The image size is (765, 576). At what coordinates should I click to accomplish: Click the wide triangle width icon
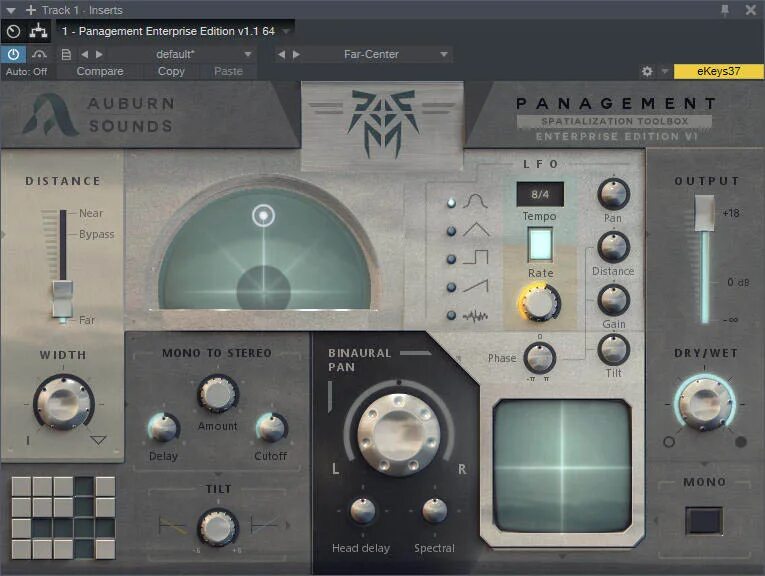(x=98, y=440)
